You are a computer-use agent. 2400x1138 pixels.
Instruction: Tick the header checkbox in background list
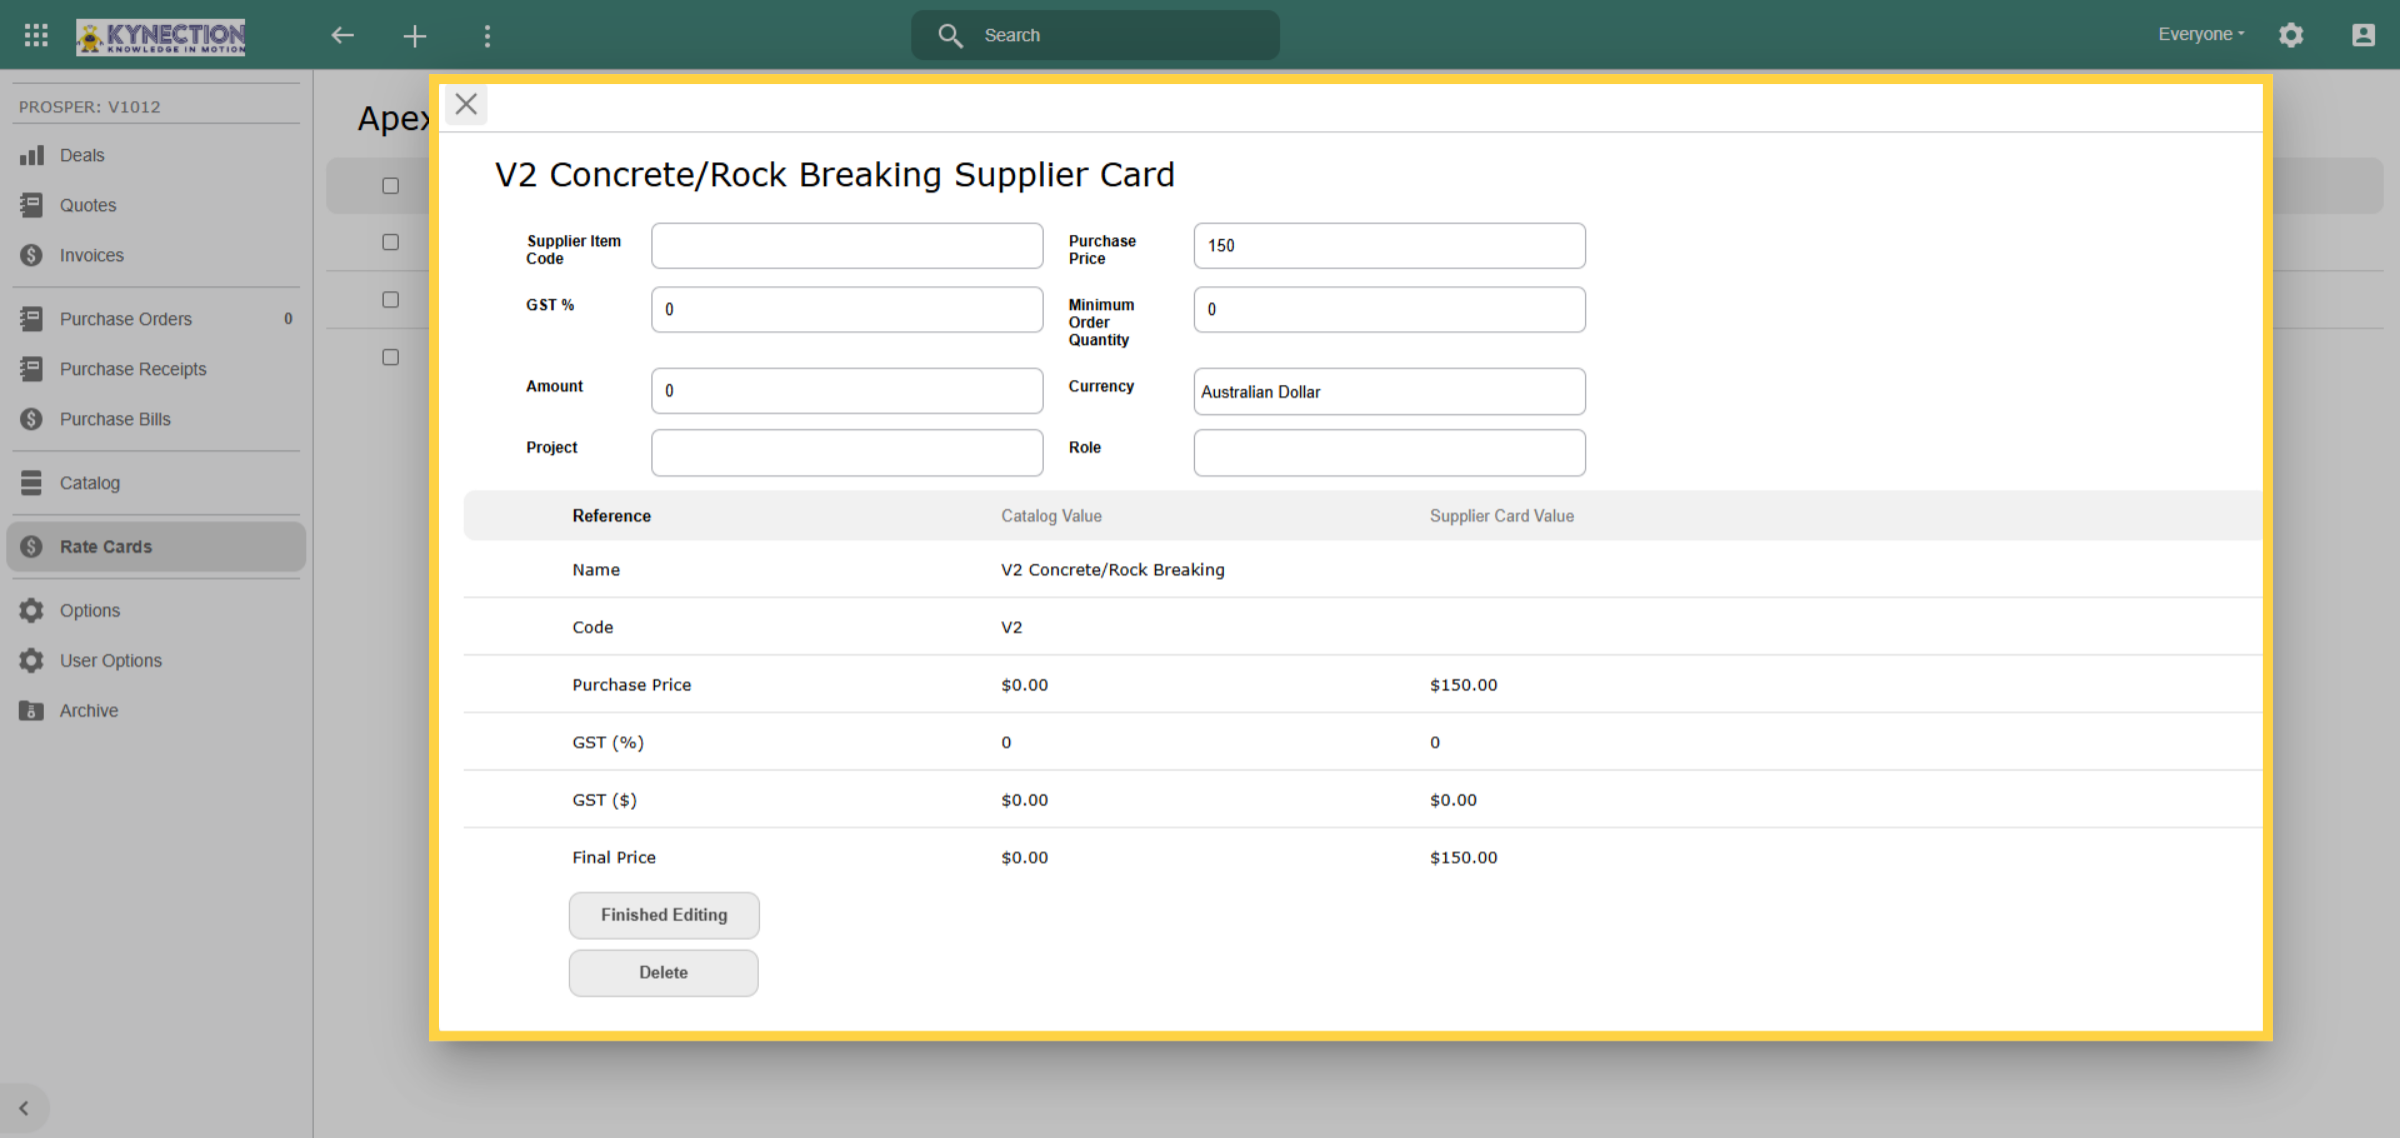tap(391, 186)
